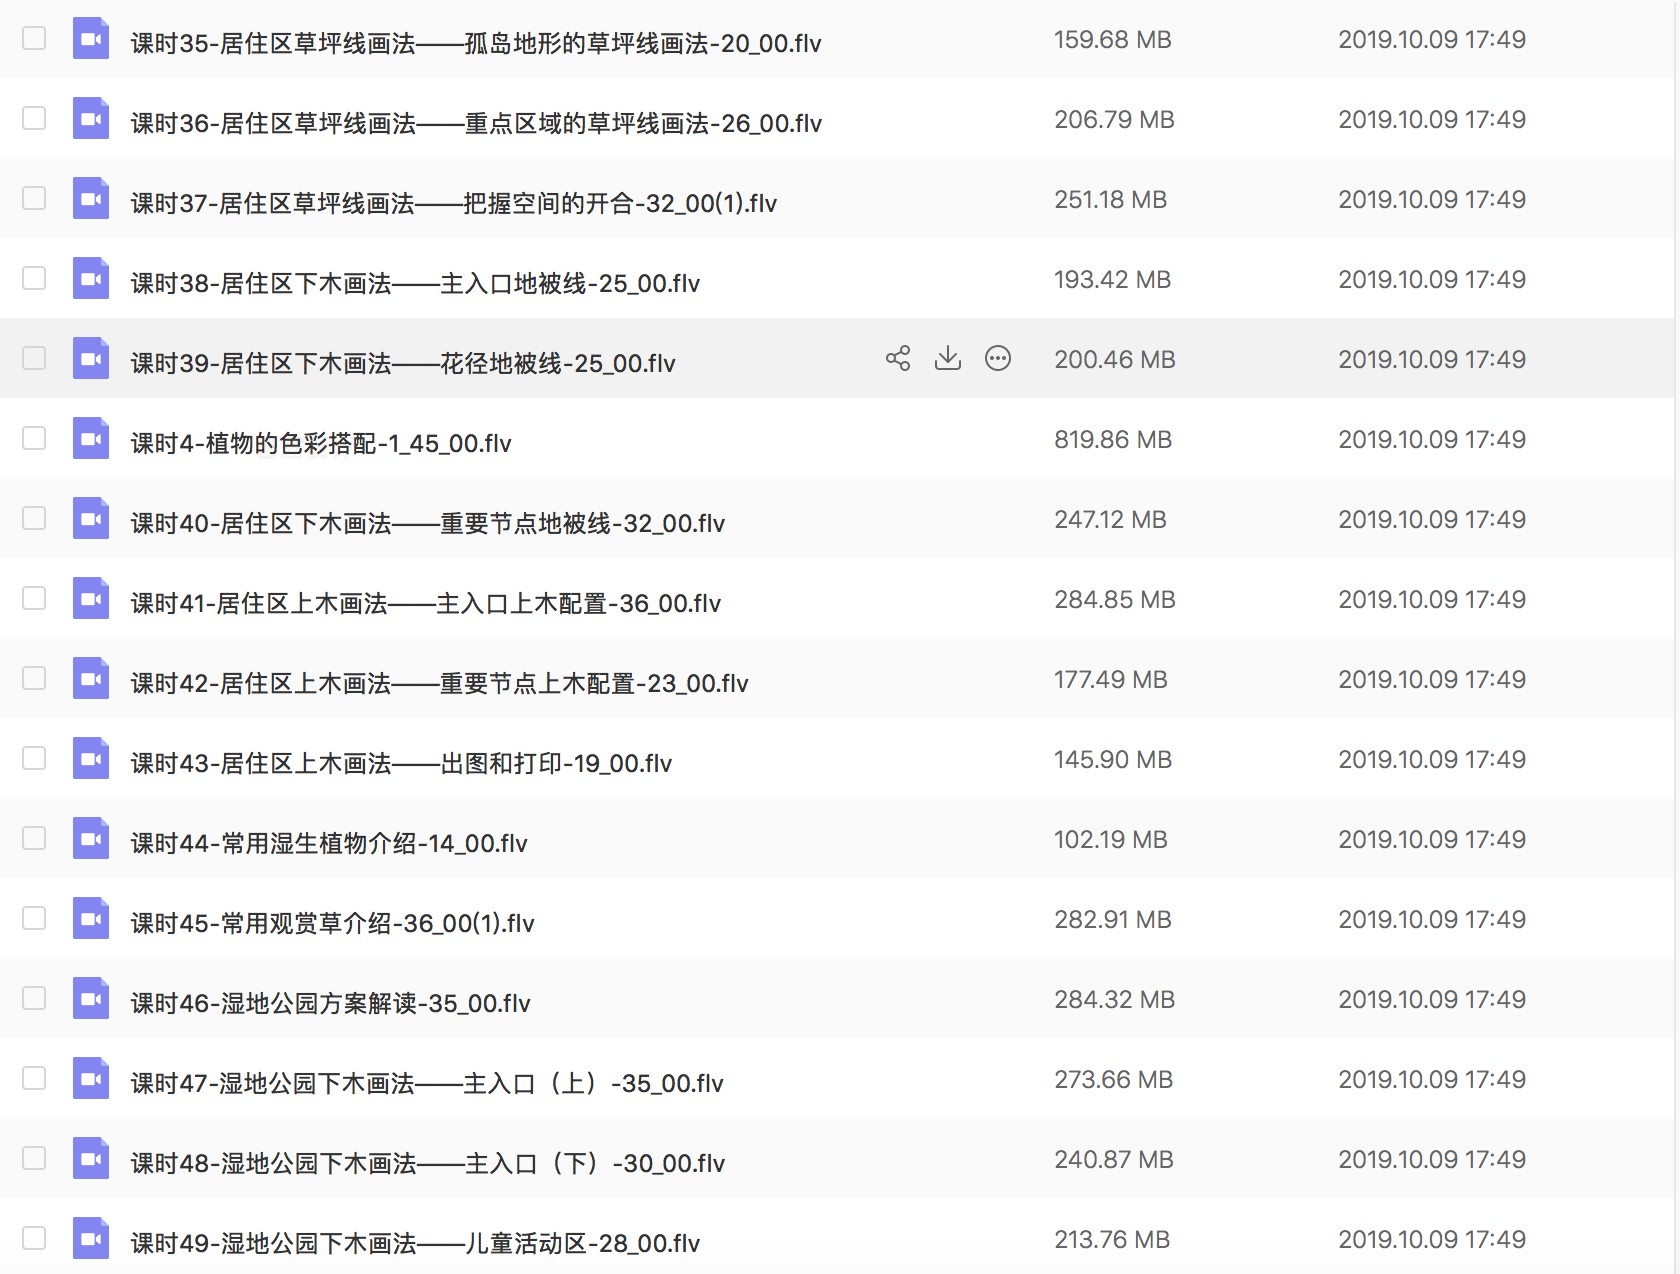1680x1274 pixels.
Task: Click the video file icon for 课时43
Action: [x=91, y=759]
